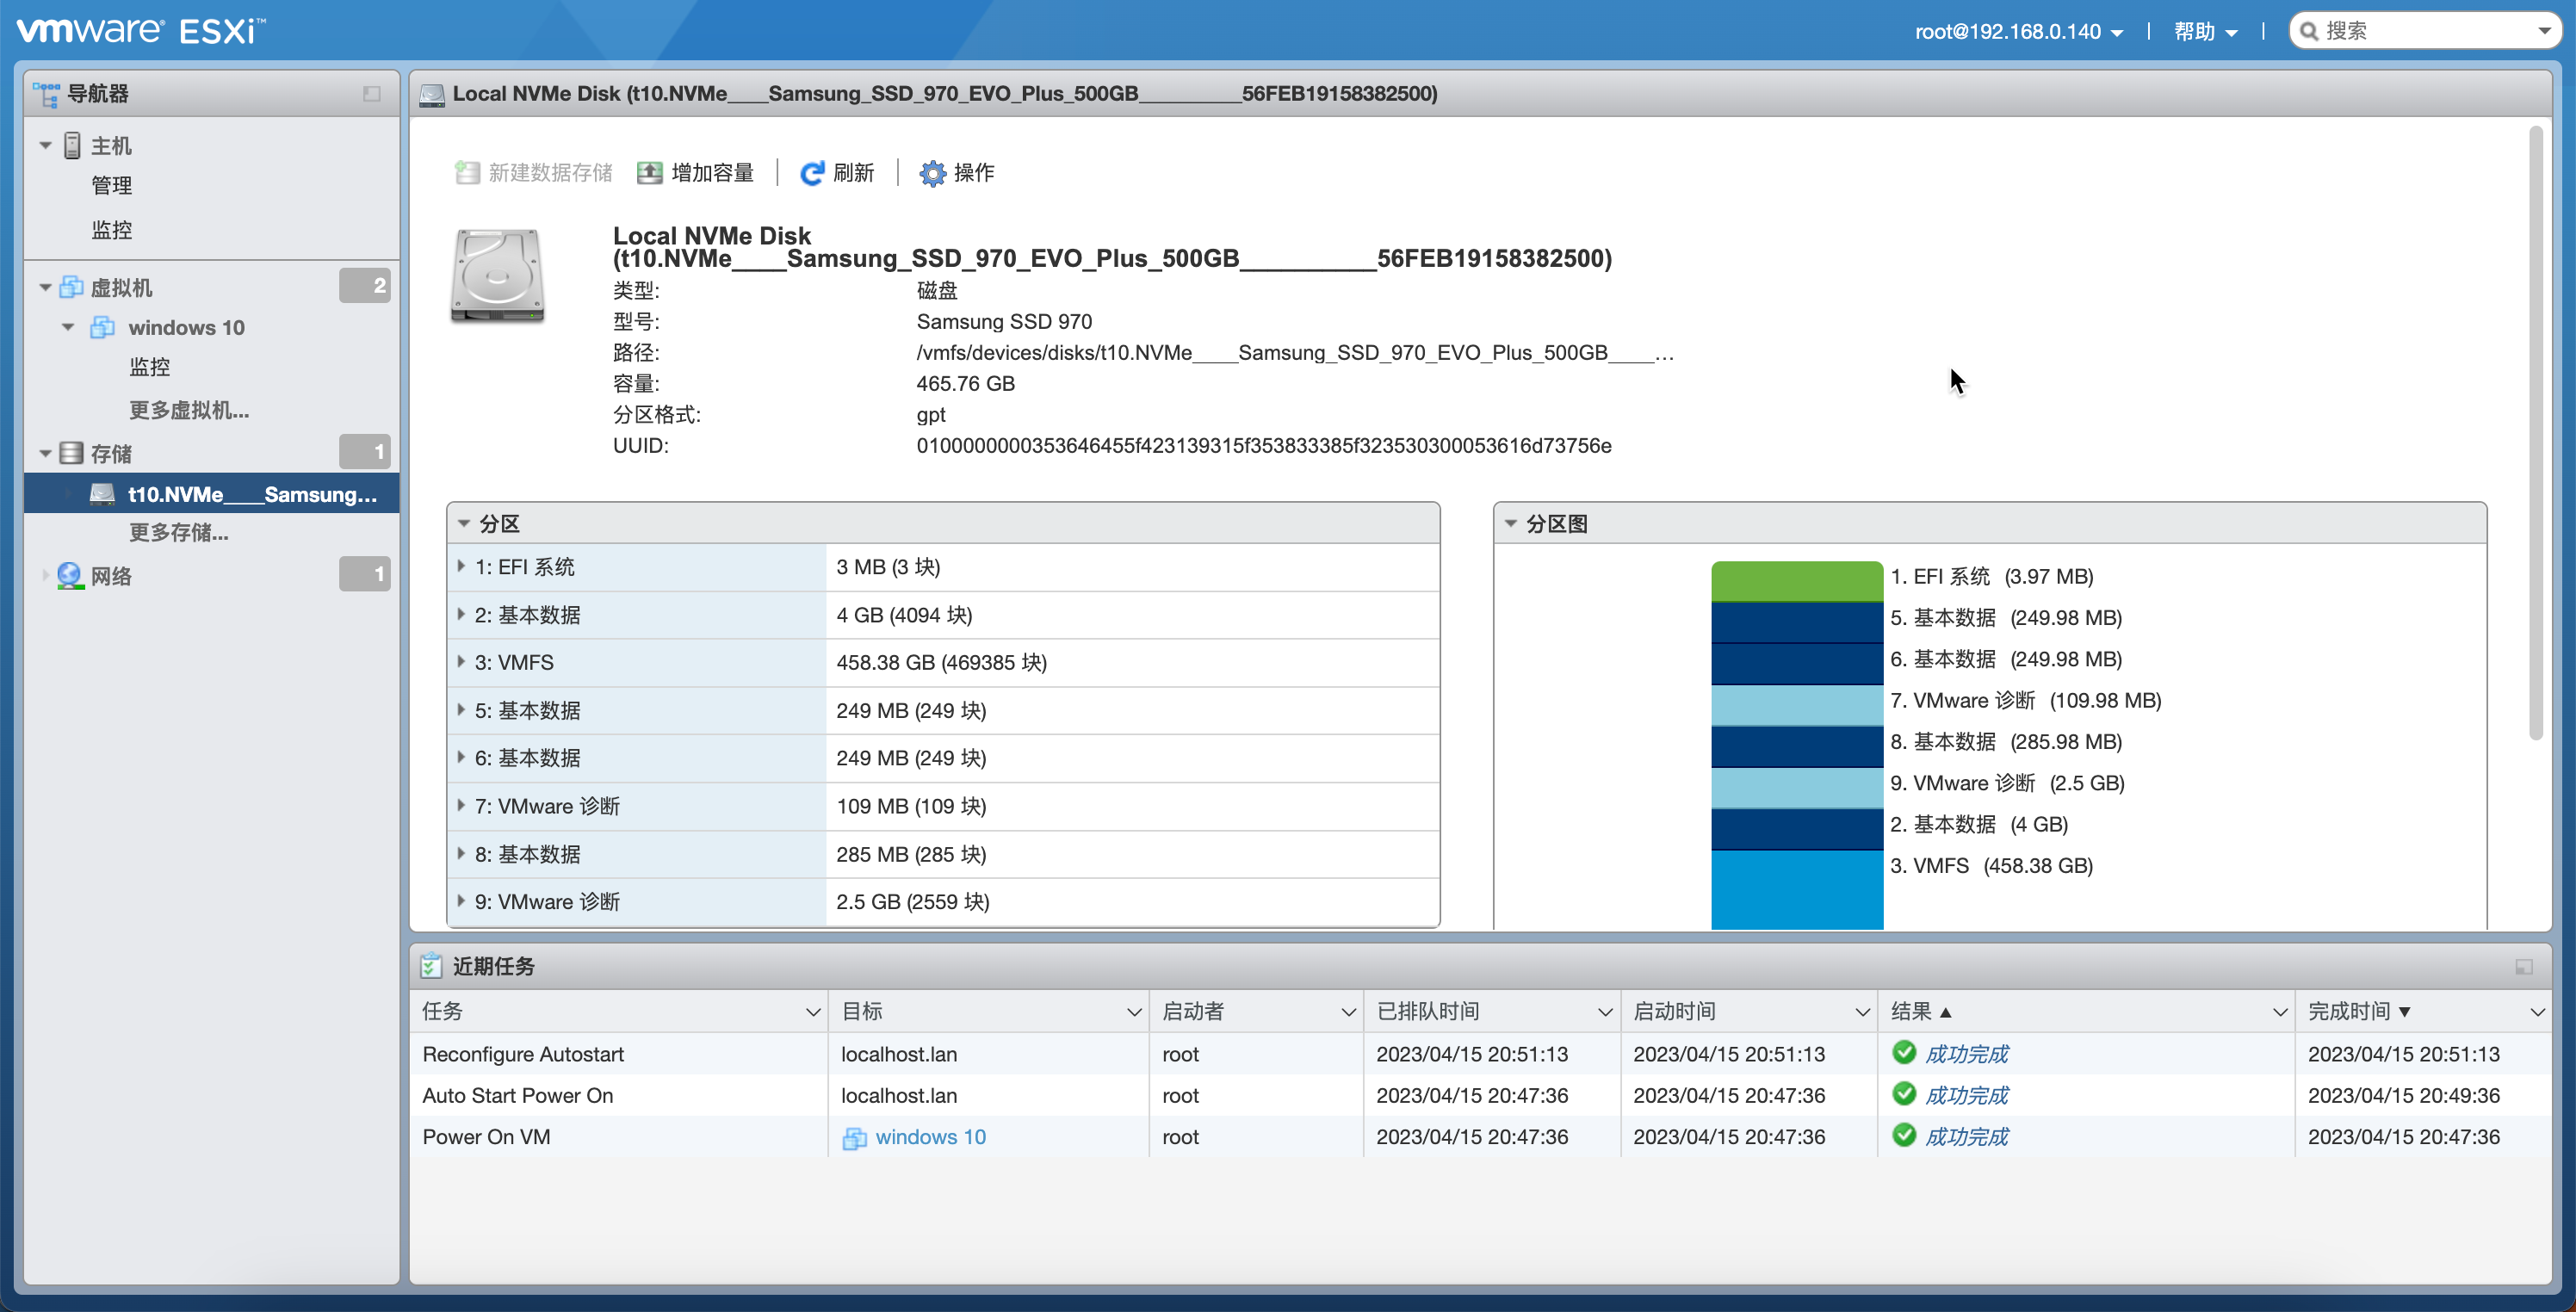Click the networking count badge 1
Image resolution: width=2576 pixels, height=1312 pixels.
(364, 574)
